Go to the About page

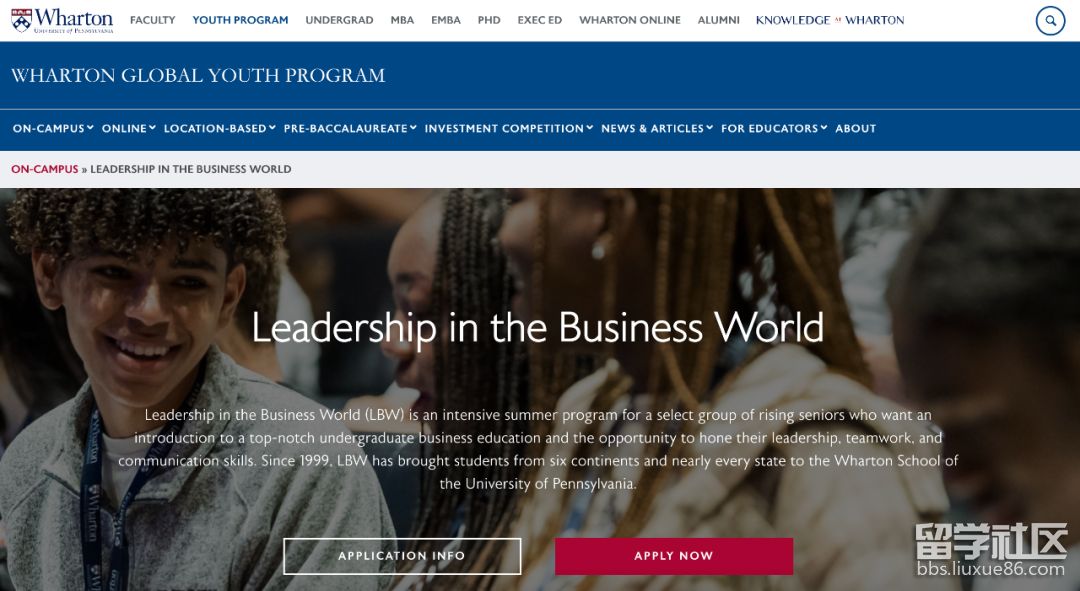click(855, 128)
